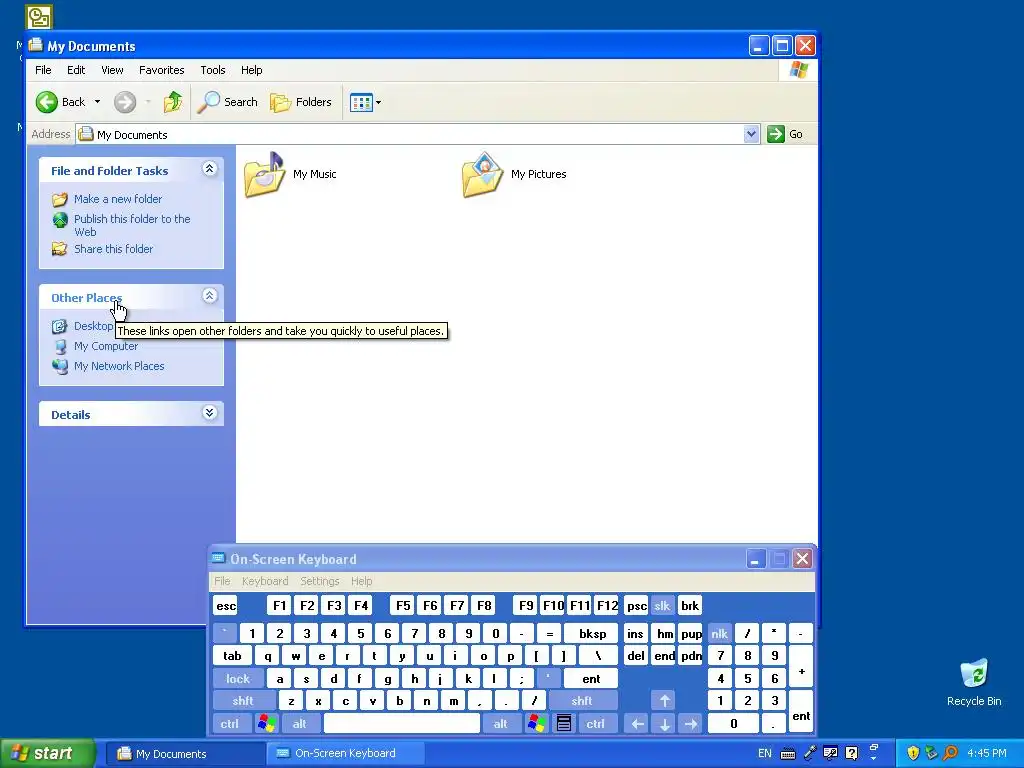Toggle the right ctrl key
The image size is (1024, 768).
pyautogui.click(x=596, y=724)
